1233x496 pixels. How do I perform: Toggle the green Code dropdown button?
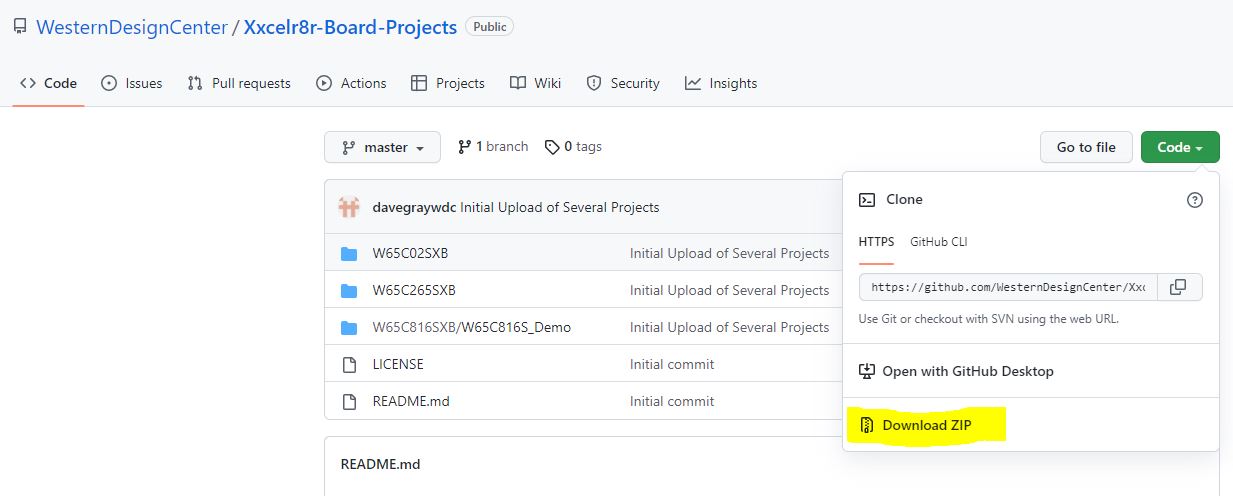click(1180, 147)
